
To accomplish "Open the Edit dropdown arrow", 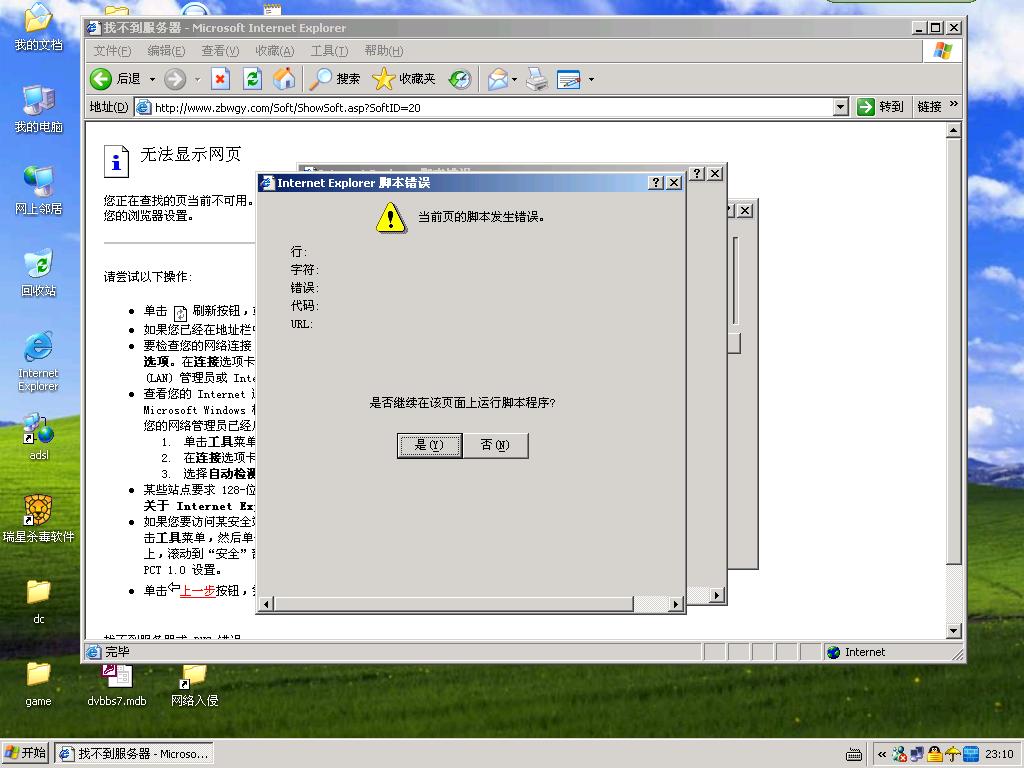I will 591,80.
